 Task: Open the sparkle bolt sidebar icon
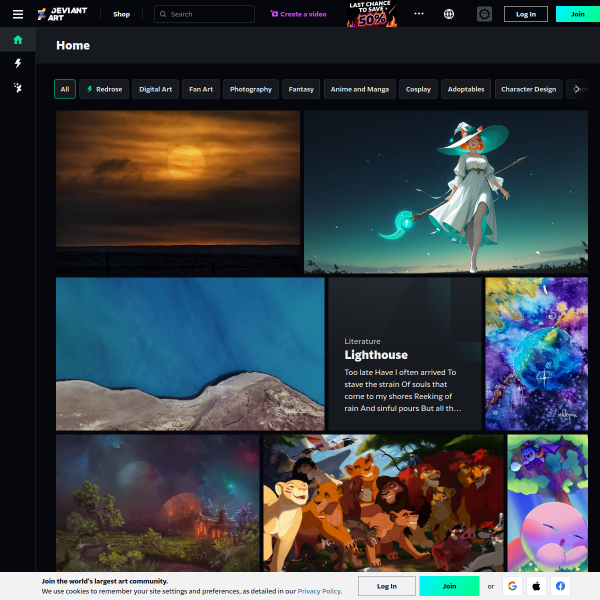click(18, 88)
